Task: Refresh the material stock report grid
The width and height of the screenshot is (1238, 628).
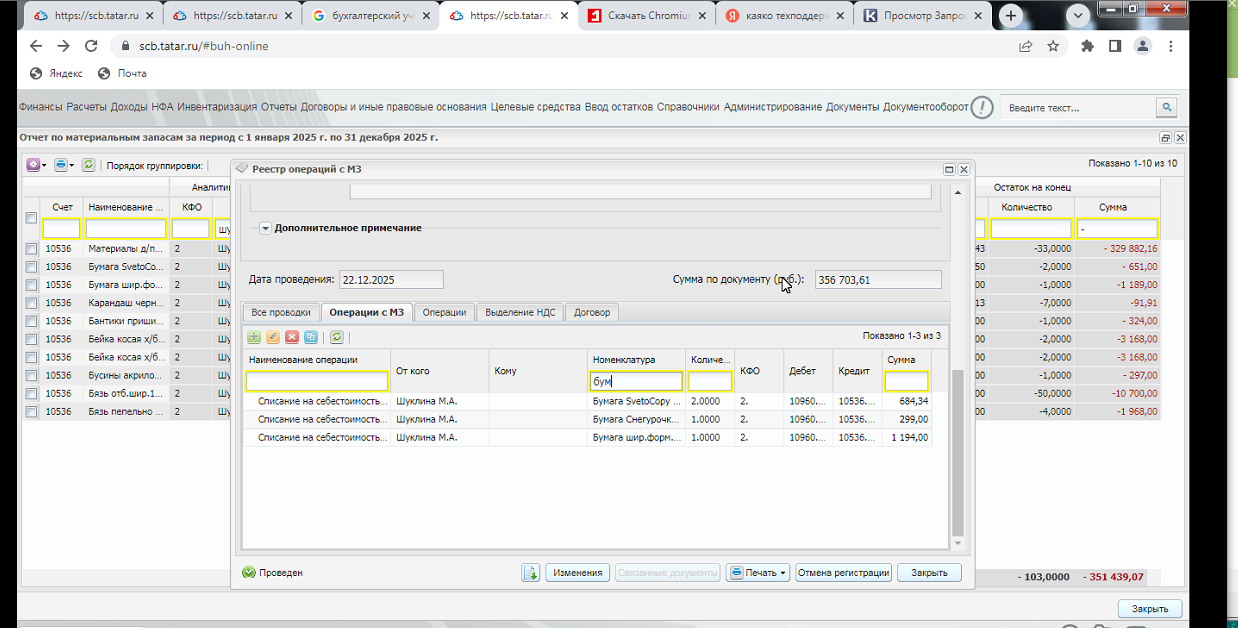Action: pos(88,165)
